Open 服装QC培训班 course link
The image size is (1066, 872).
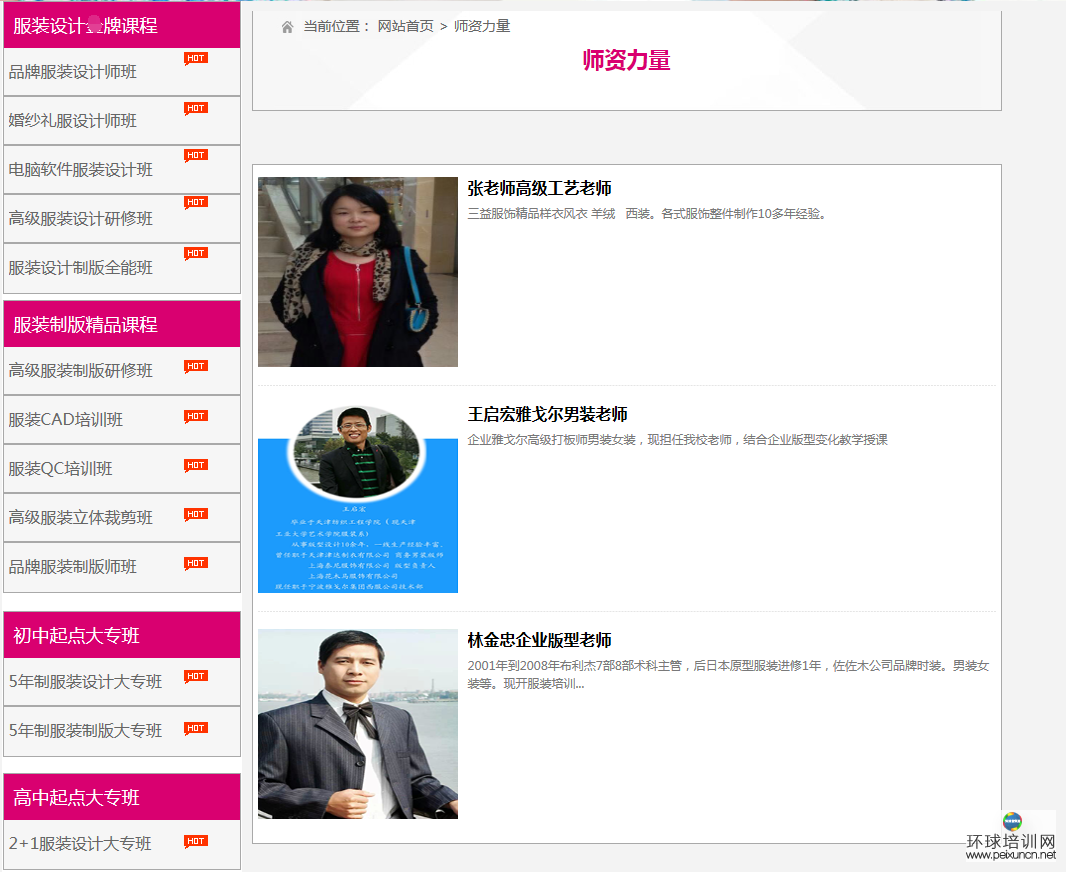pos(61,469)
